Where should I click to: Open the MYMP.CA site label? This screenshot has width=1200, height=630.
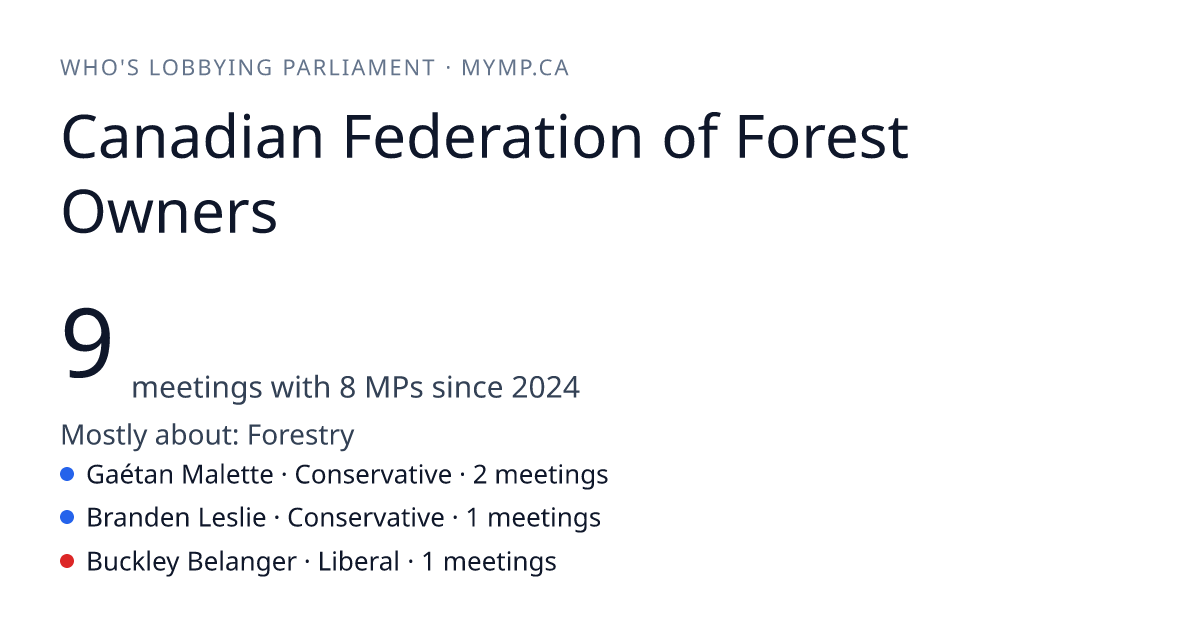(x=515, y=68)
